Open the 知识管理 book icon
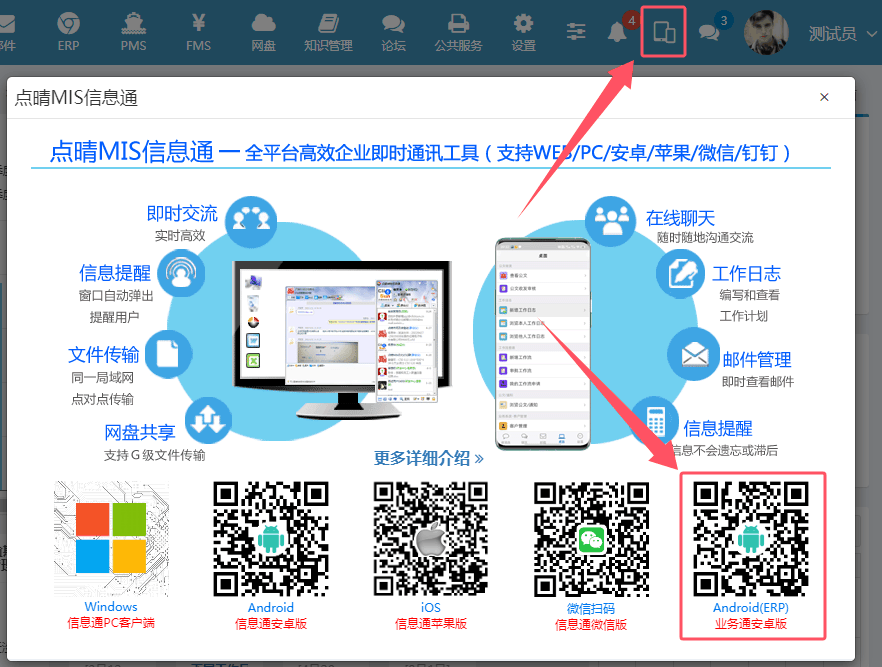This screenshot has height=667, width=882. 328,31
